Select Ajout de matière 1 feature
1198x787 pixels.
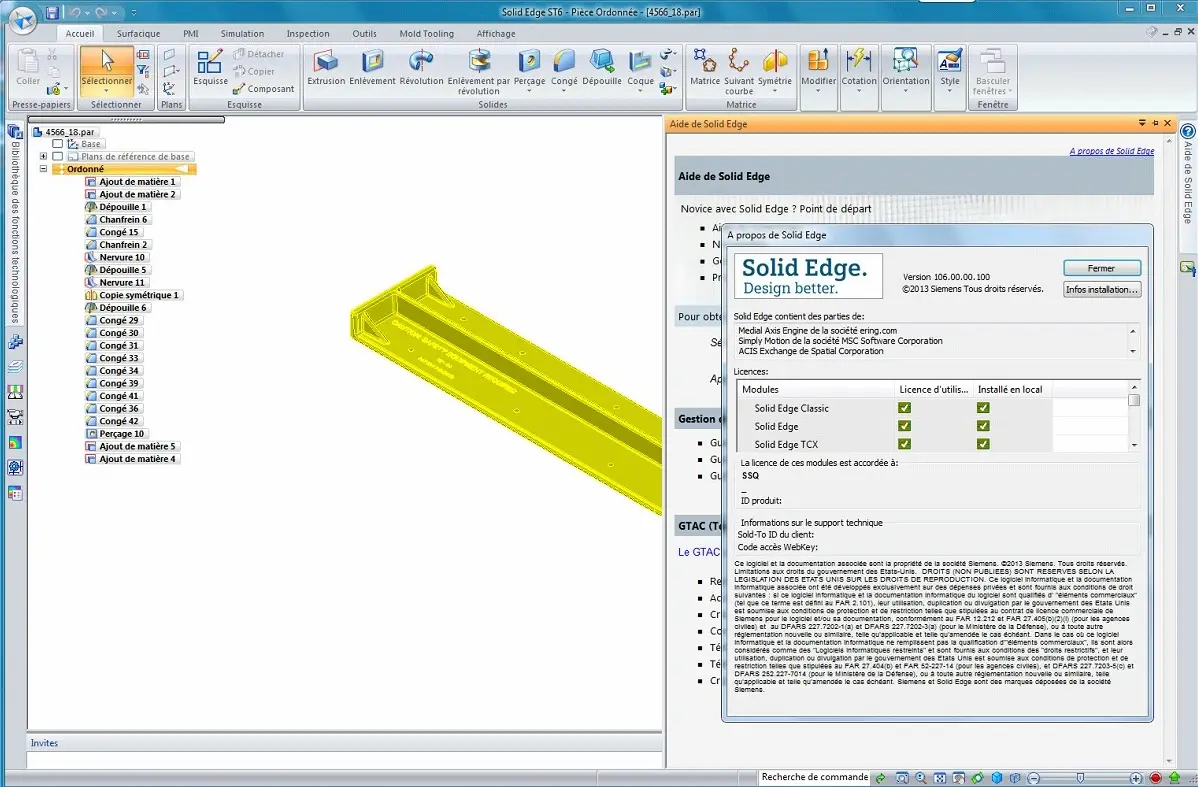[132, 182]
